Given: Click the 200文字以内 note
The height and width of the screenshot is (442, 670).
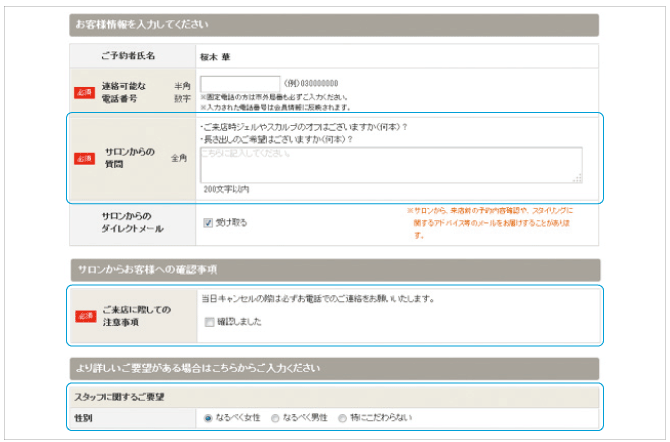Looking at the screenshot, I should 226,189.
